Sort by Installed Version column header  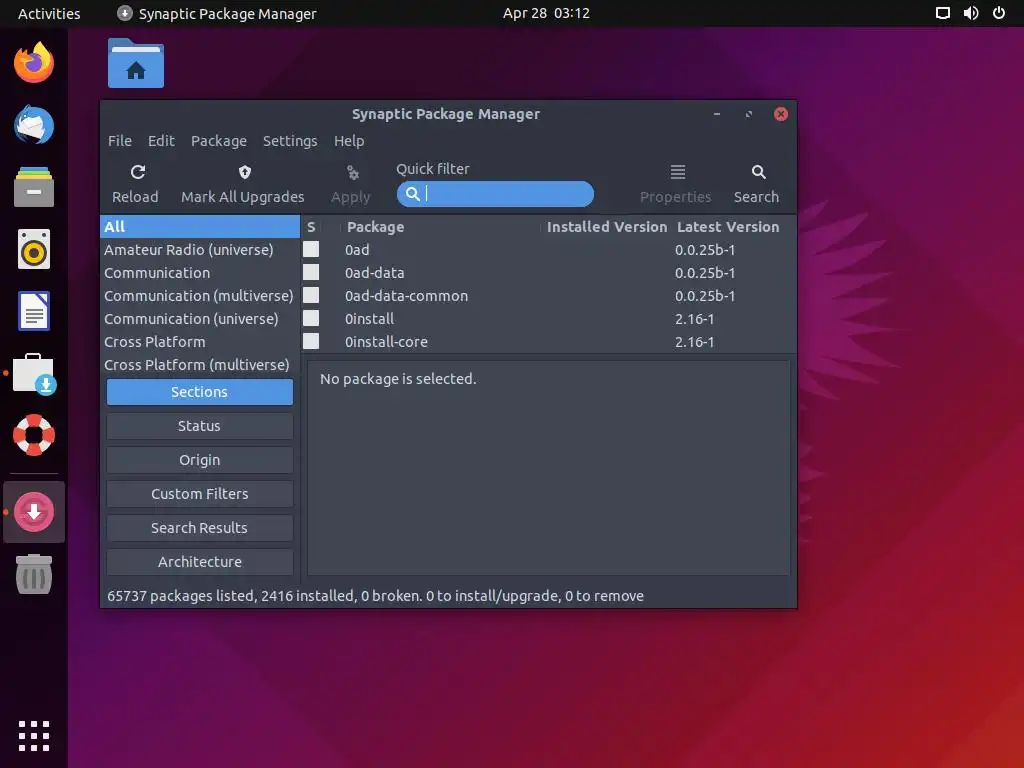click(607, 227)
